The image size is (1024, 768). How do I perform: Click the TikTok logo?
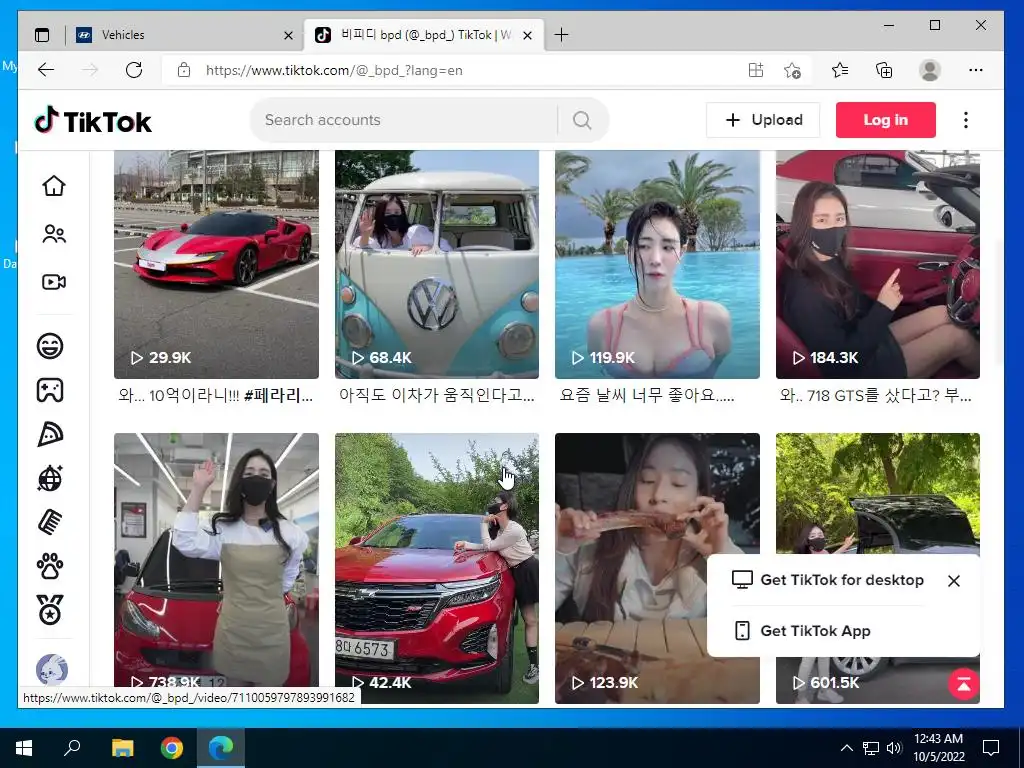pos(93,121)
